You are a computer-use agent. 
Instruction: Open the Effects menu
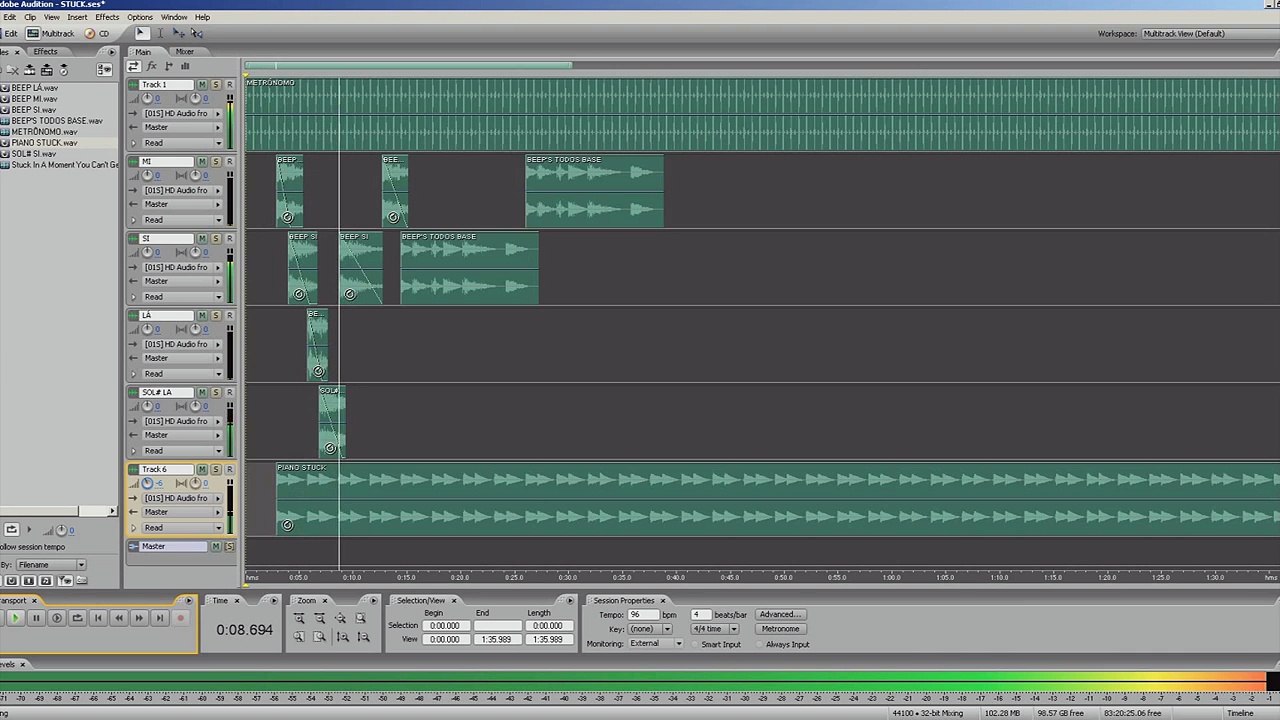coord(107,17)
